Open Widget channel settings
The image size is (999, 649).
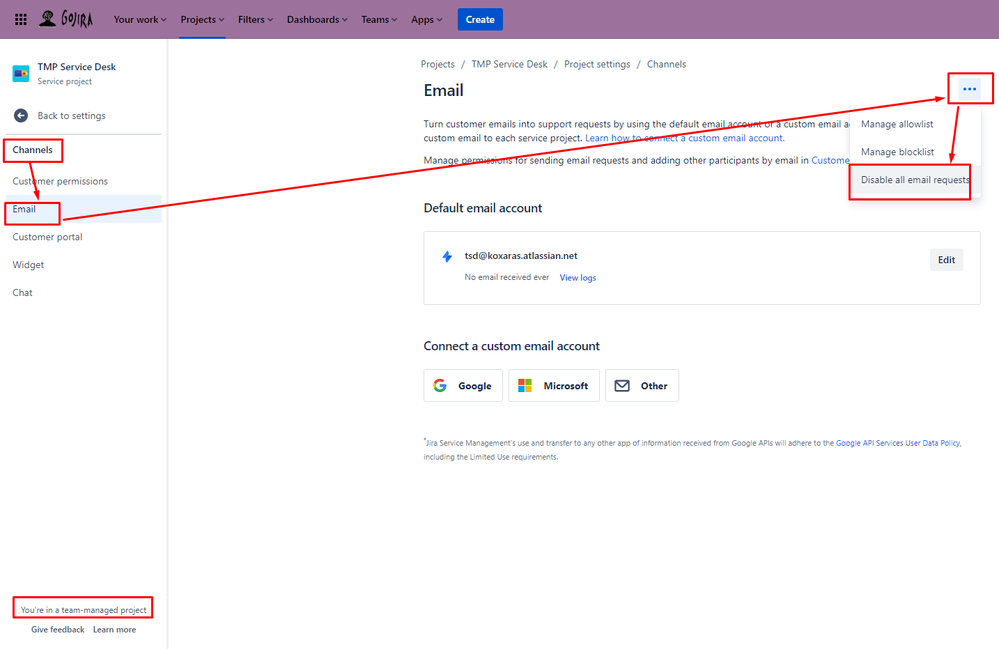(x=83, y=264)
